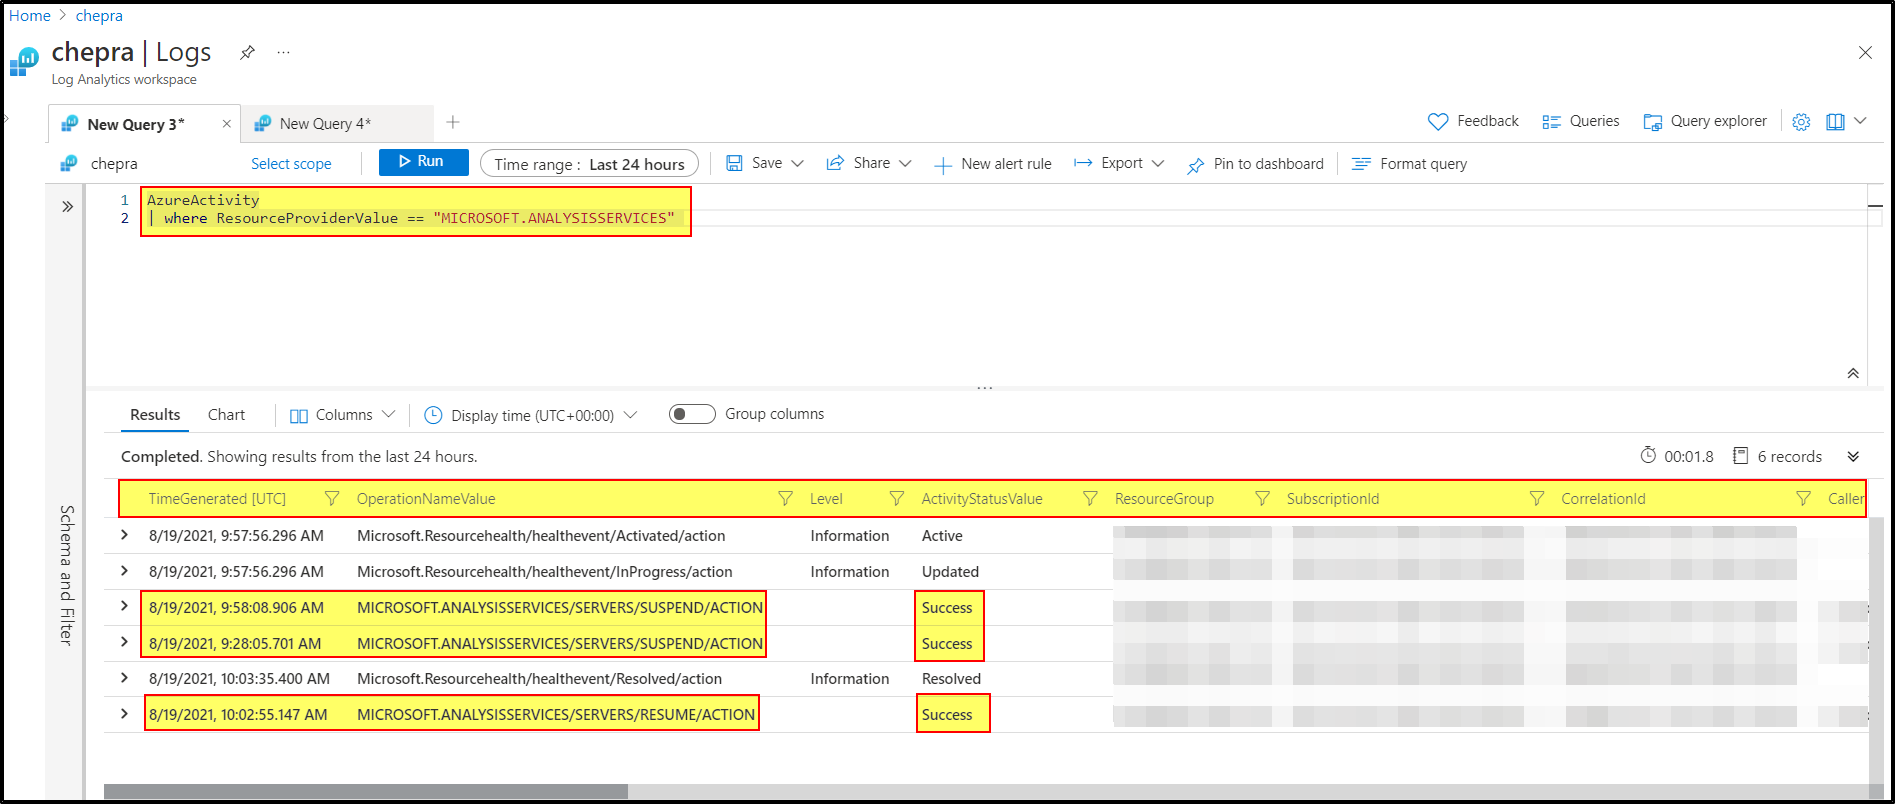Close the New Query 3 tab

pos(227,124)
